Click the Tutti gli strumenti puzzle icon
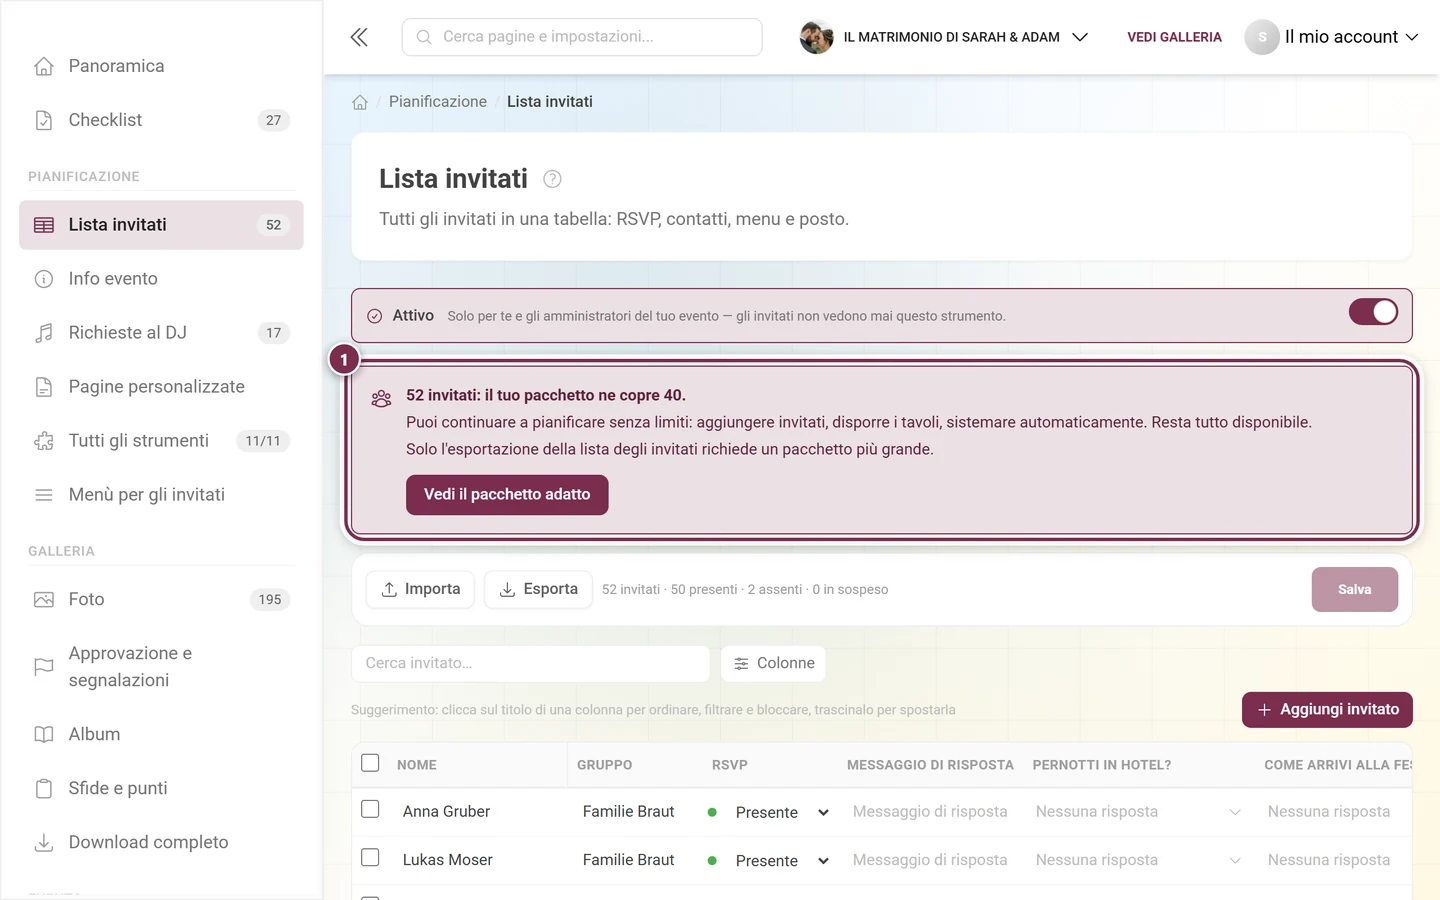 click(x=44, y=441)
